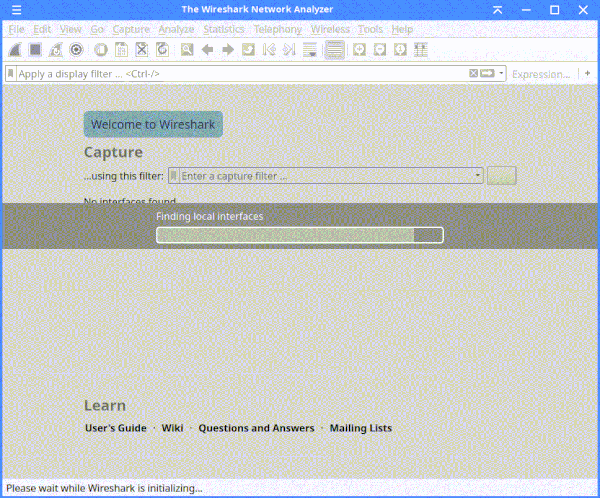Expand capture filter dropdown arrow
This screenshot has height=498, width=600.
[x=478, y=175]
